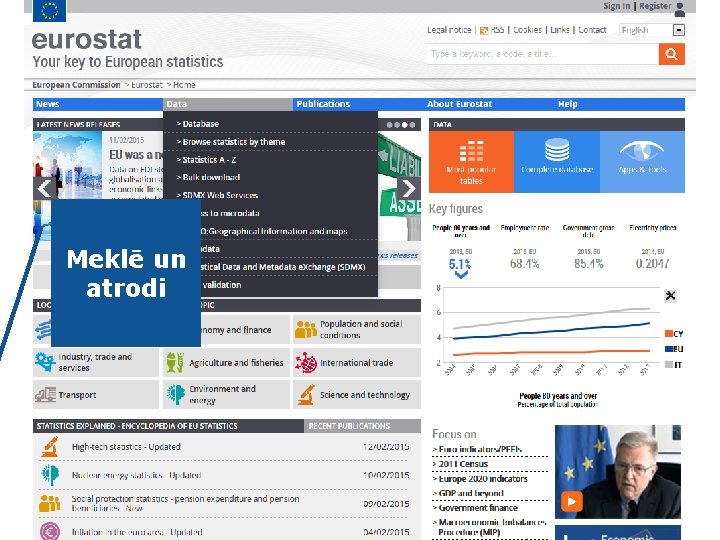Go to previous news slide arrow
Image resolution: width=720 pixels, height=540 pixels.
[x=45, y=188]
